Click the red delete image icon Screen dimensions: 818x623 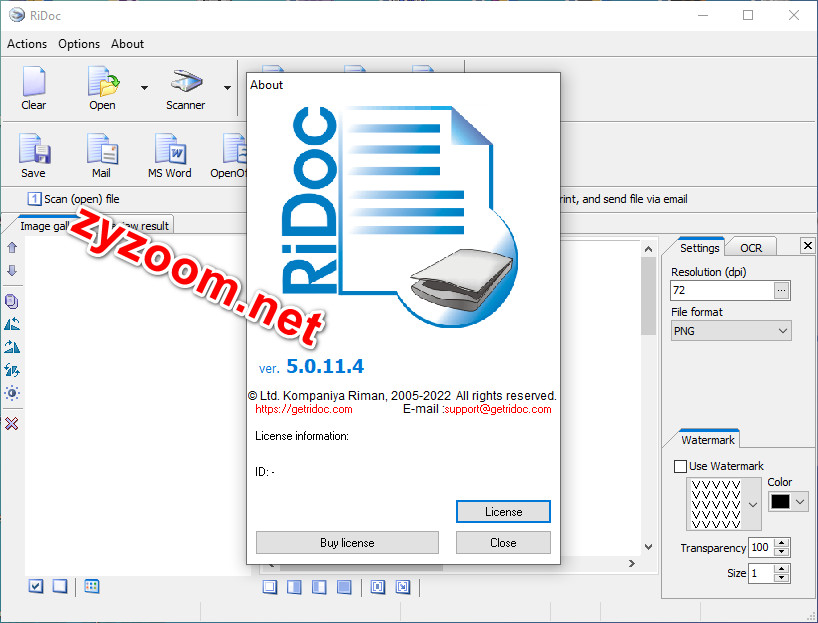(11, 424)
